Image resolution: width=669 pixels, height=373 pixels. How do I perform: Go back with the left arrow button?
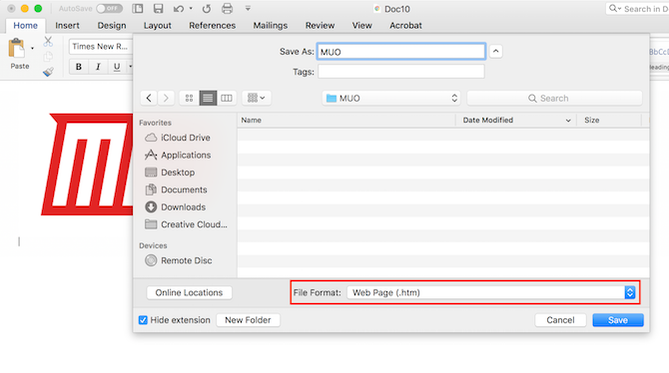148,98
